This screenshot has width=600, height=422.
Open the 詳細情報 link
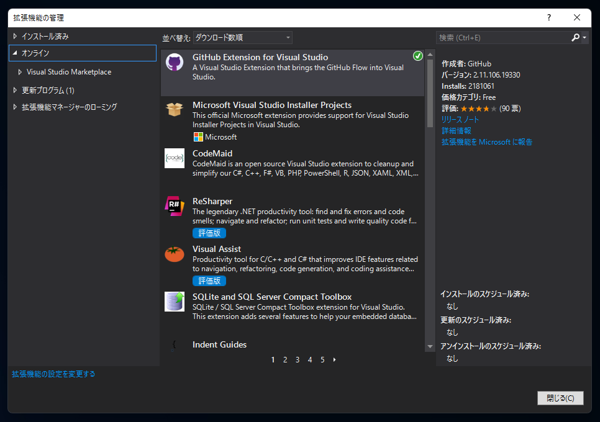pyautogui.click(x=456, y=130)
